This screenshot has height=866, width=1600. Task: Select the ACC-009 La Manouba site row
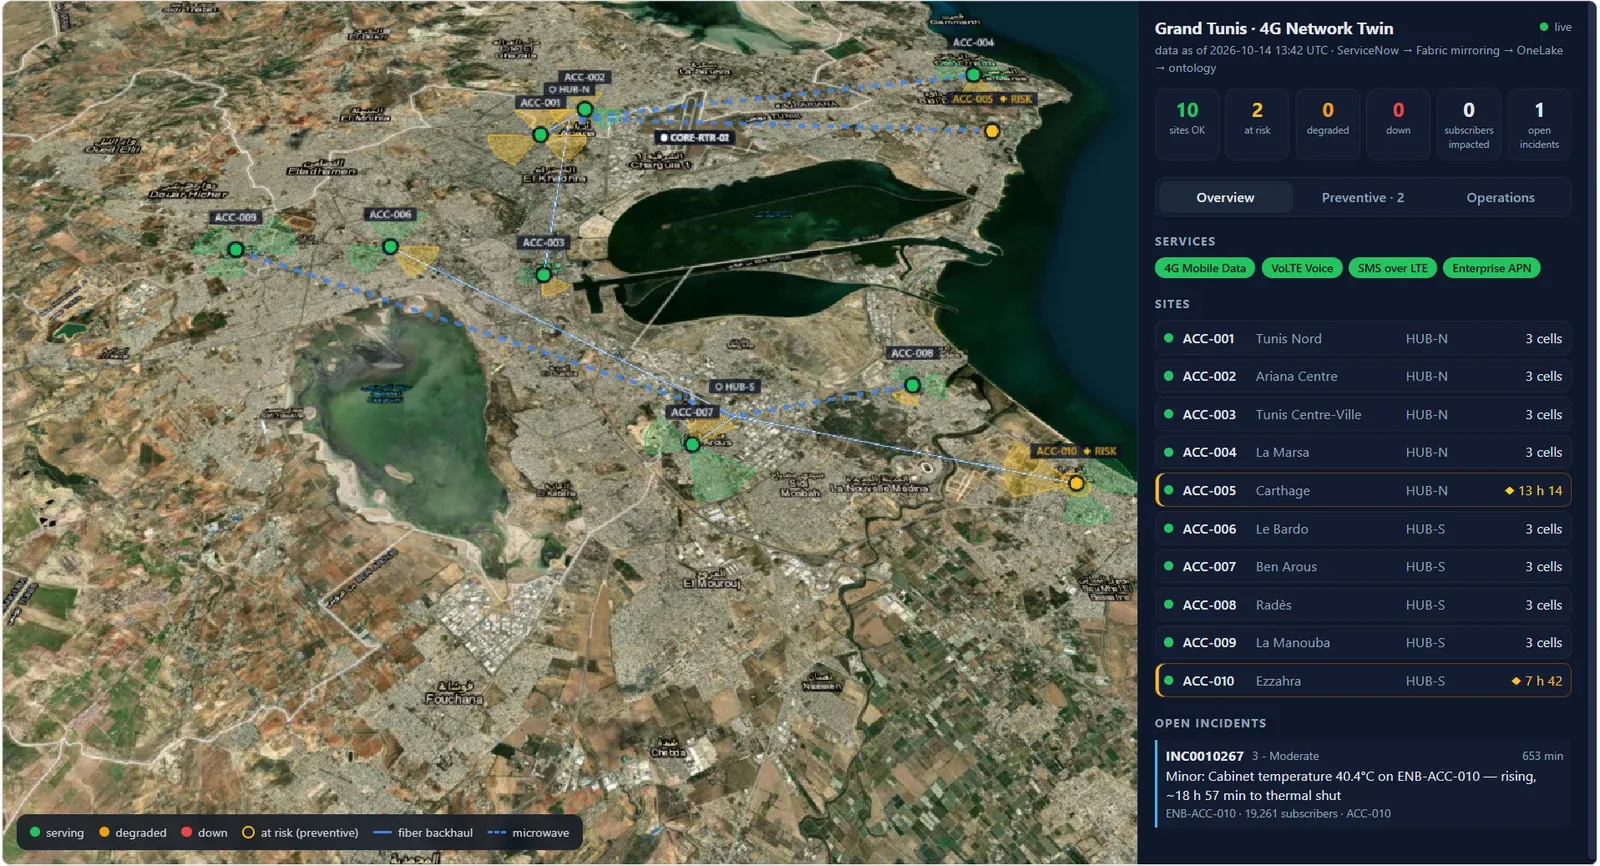click(x=1363, y=643)
